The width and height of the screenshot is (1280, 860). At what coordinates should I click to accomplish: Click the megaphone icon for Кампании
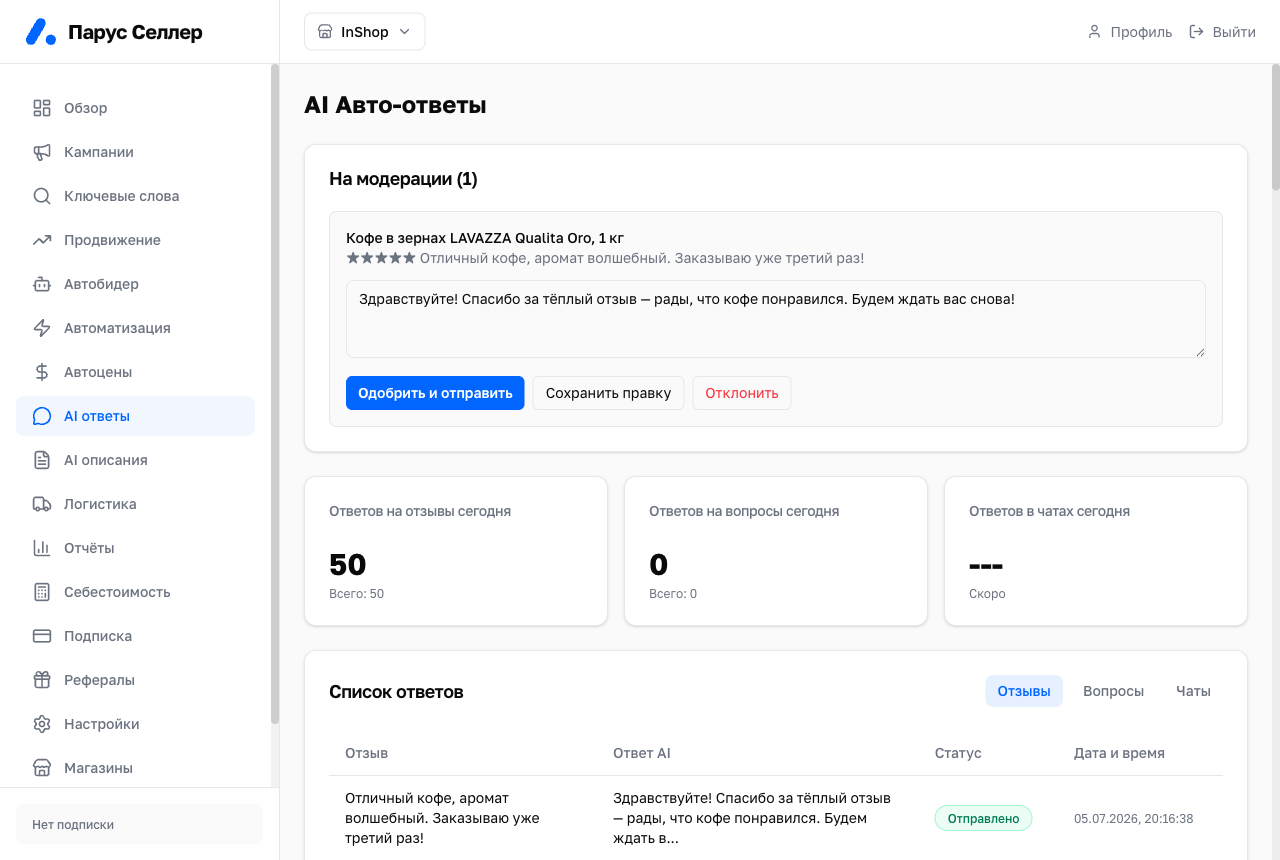pos(42,152)
